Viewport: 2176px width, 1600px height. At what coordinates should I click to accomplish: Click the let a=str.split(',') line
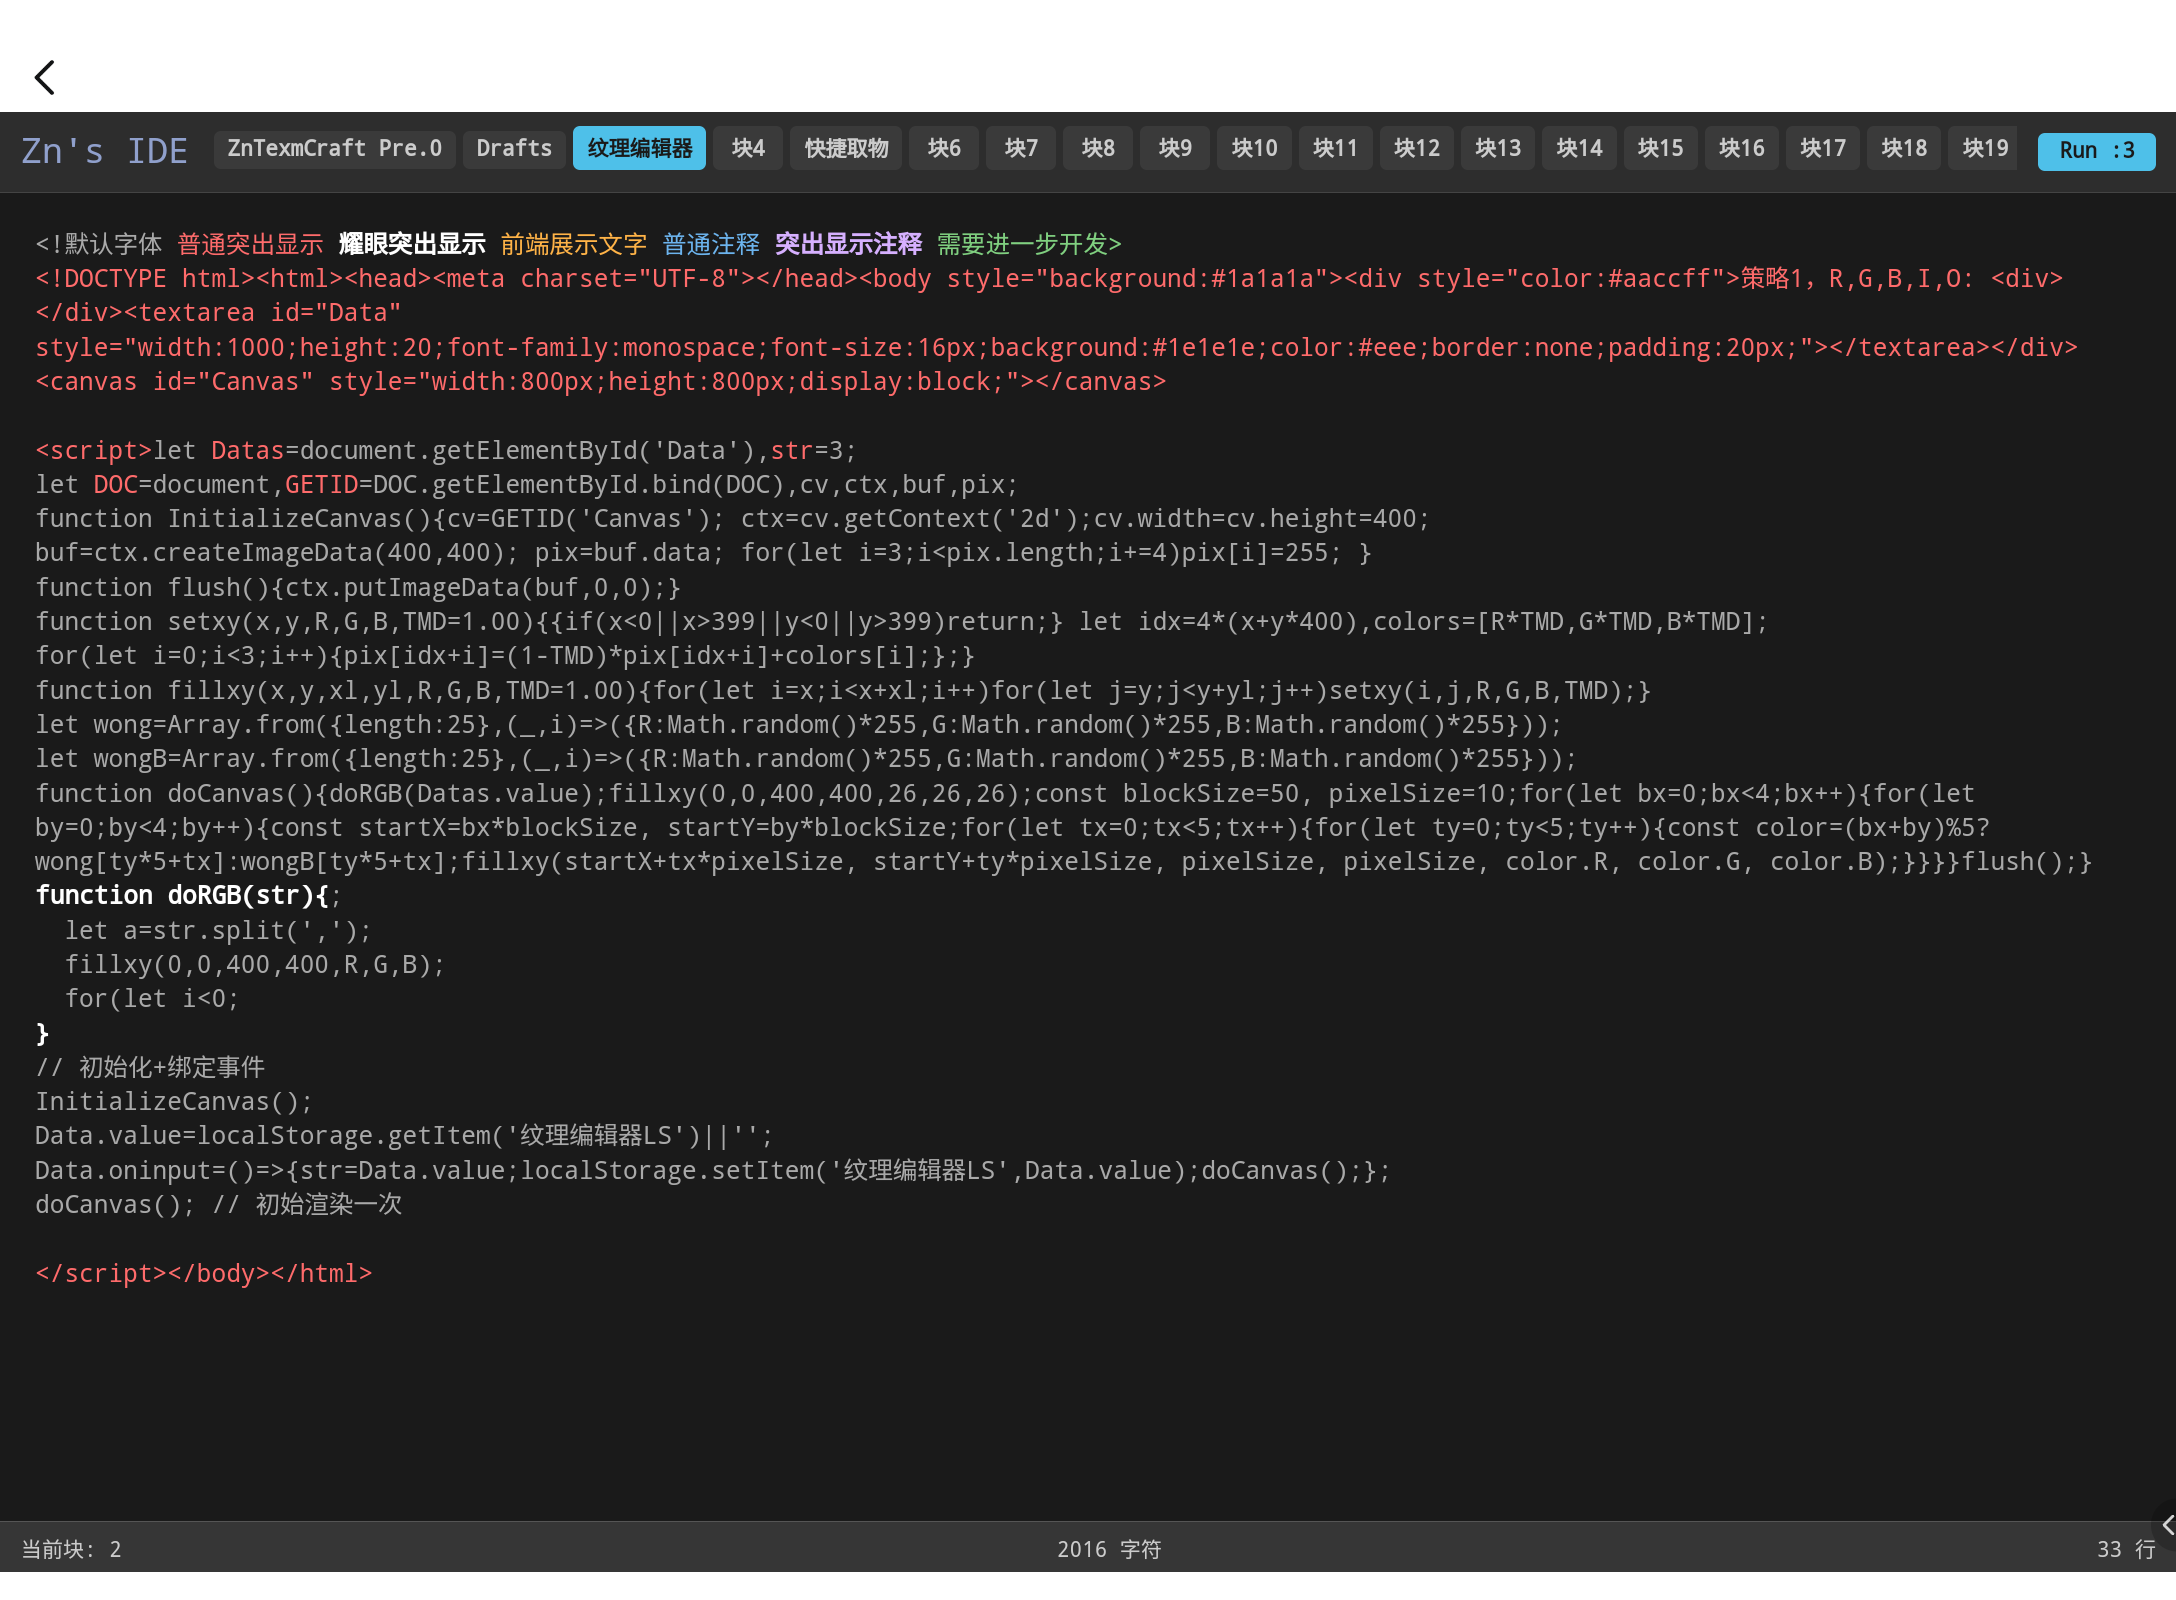click(x=218, y=930)
